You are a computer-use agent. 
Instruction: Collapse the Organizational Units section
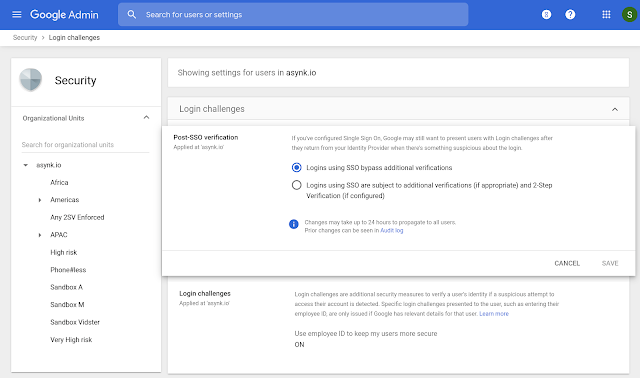[146, 118]
